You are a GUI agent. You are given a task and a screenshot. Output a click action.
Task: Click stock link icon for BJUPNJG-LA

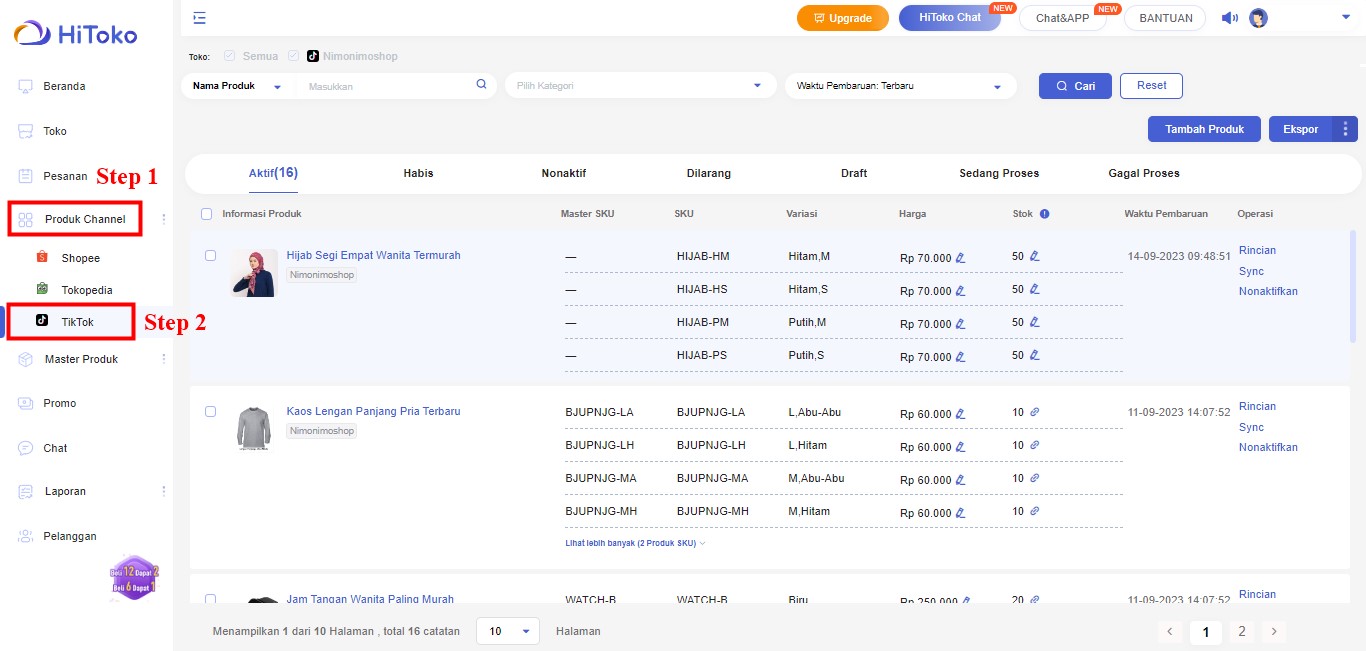[1035, 412]
